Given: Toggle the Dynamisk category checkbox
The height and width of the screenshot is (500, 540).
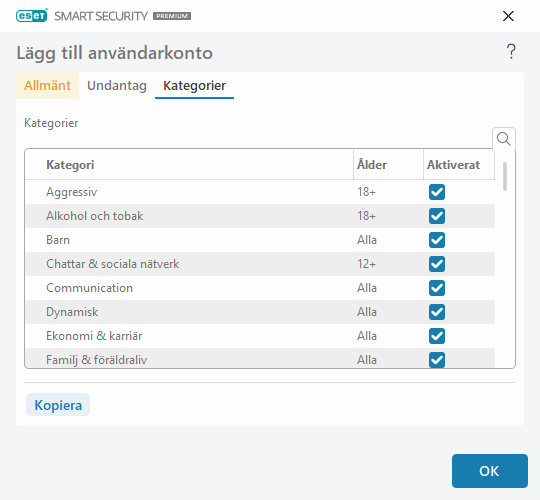Looking at the screenshot, I should click(x=437, y=312).
